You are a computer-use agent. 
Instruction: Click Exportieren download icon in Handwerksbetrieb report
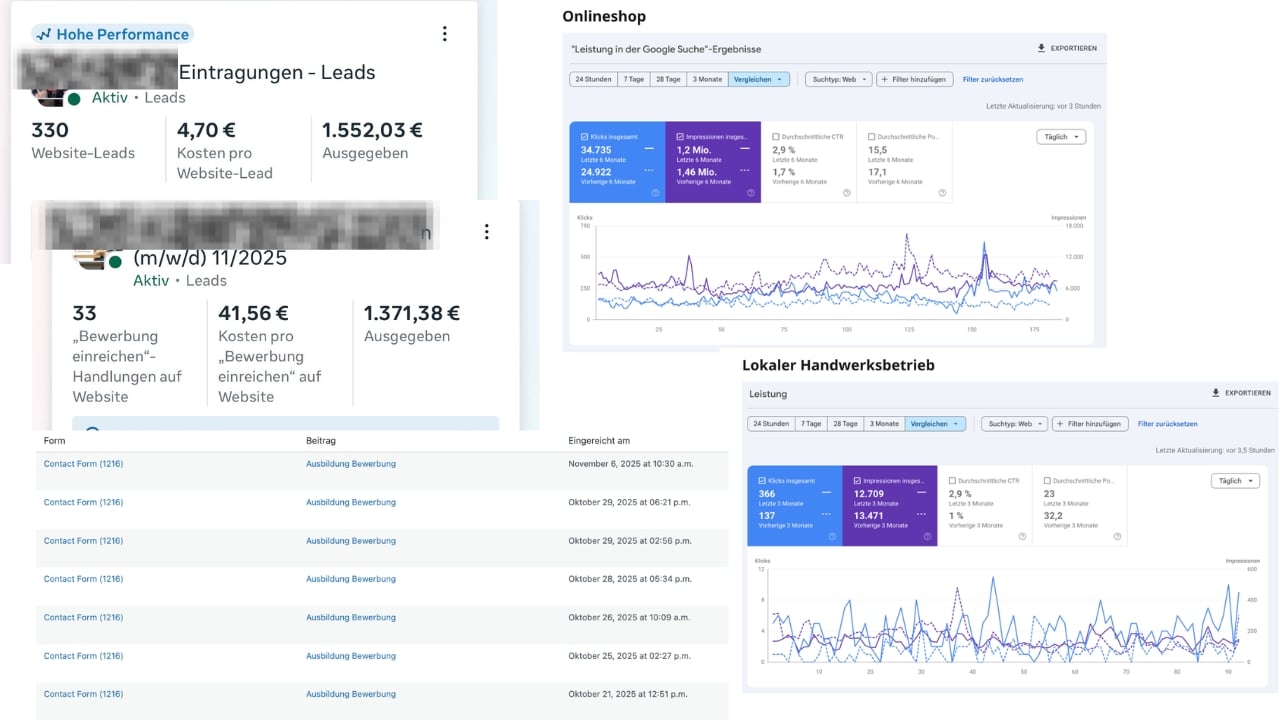tap(1215, 393)
